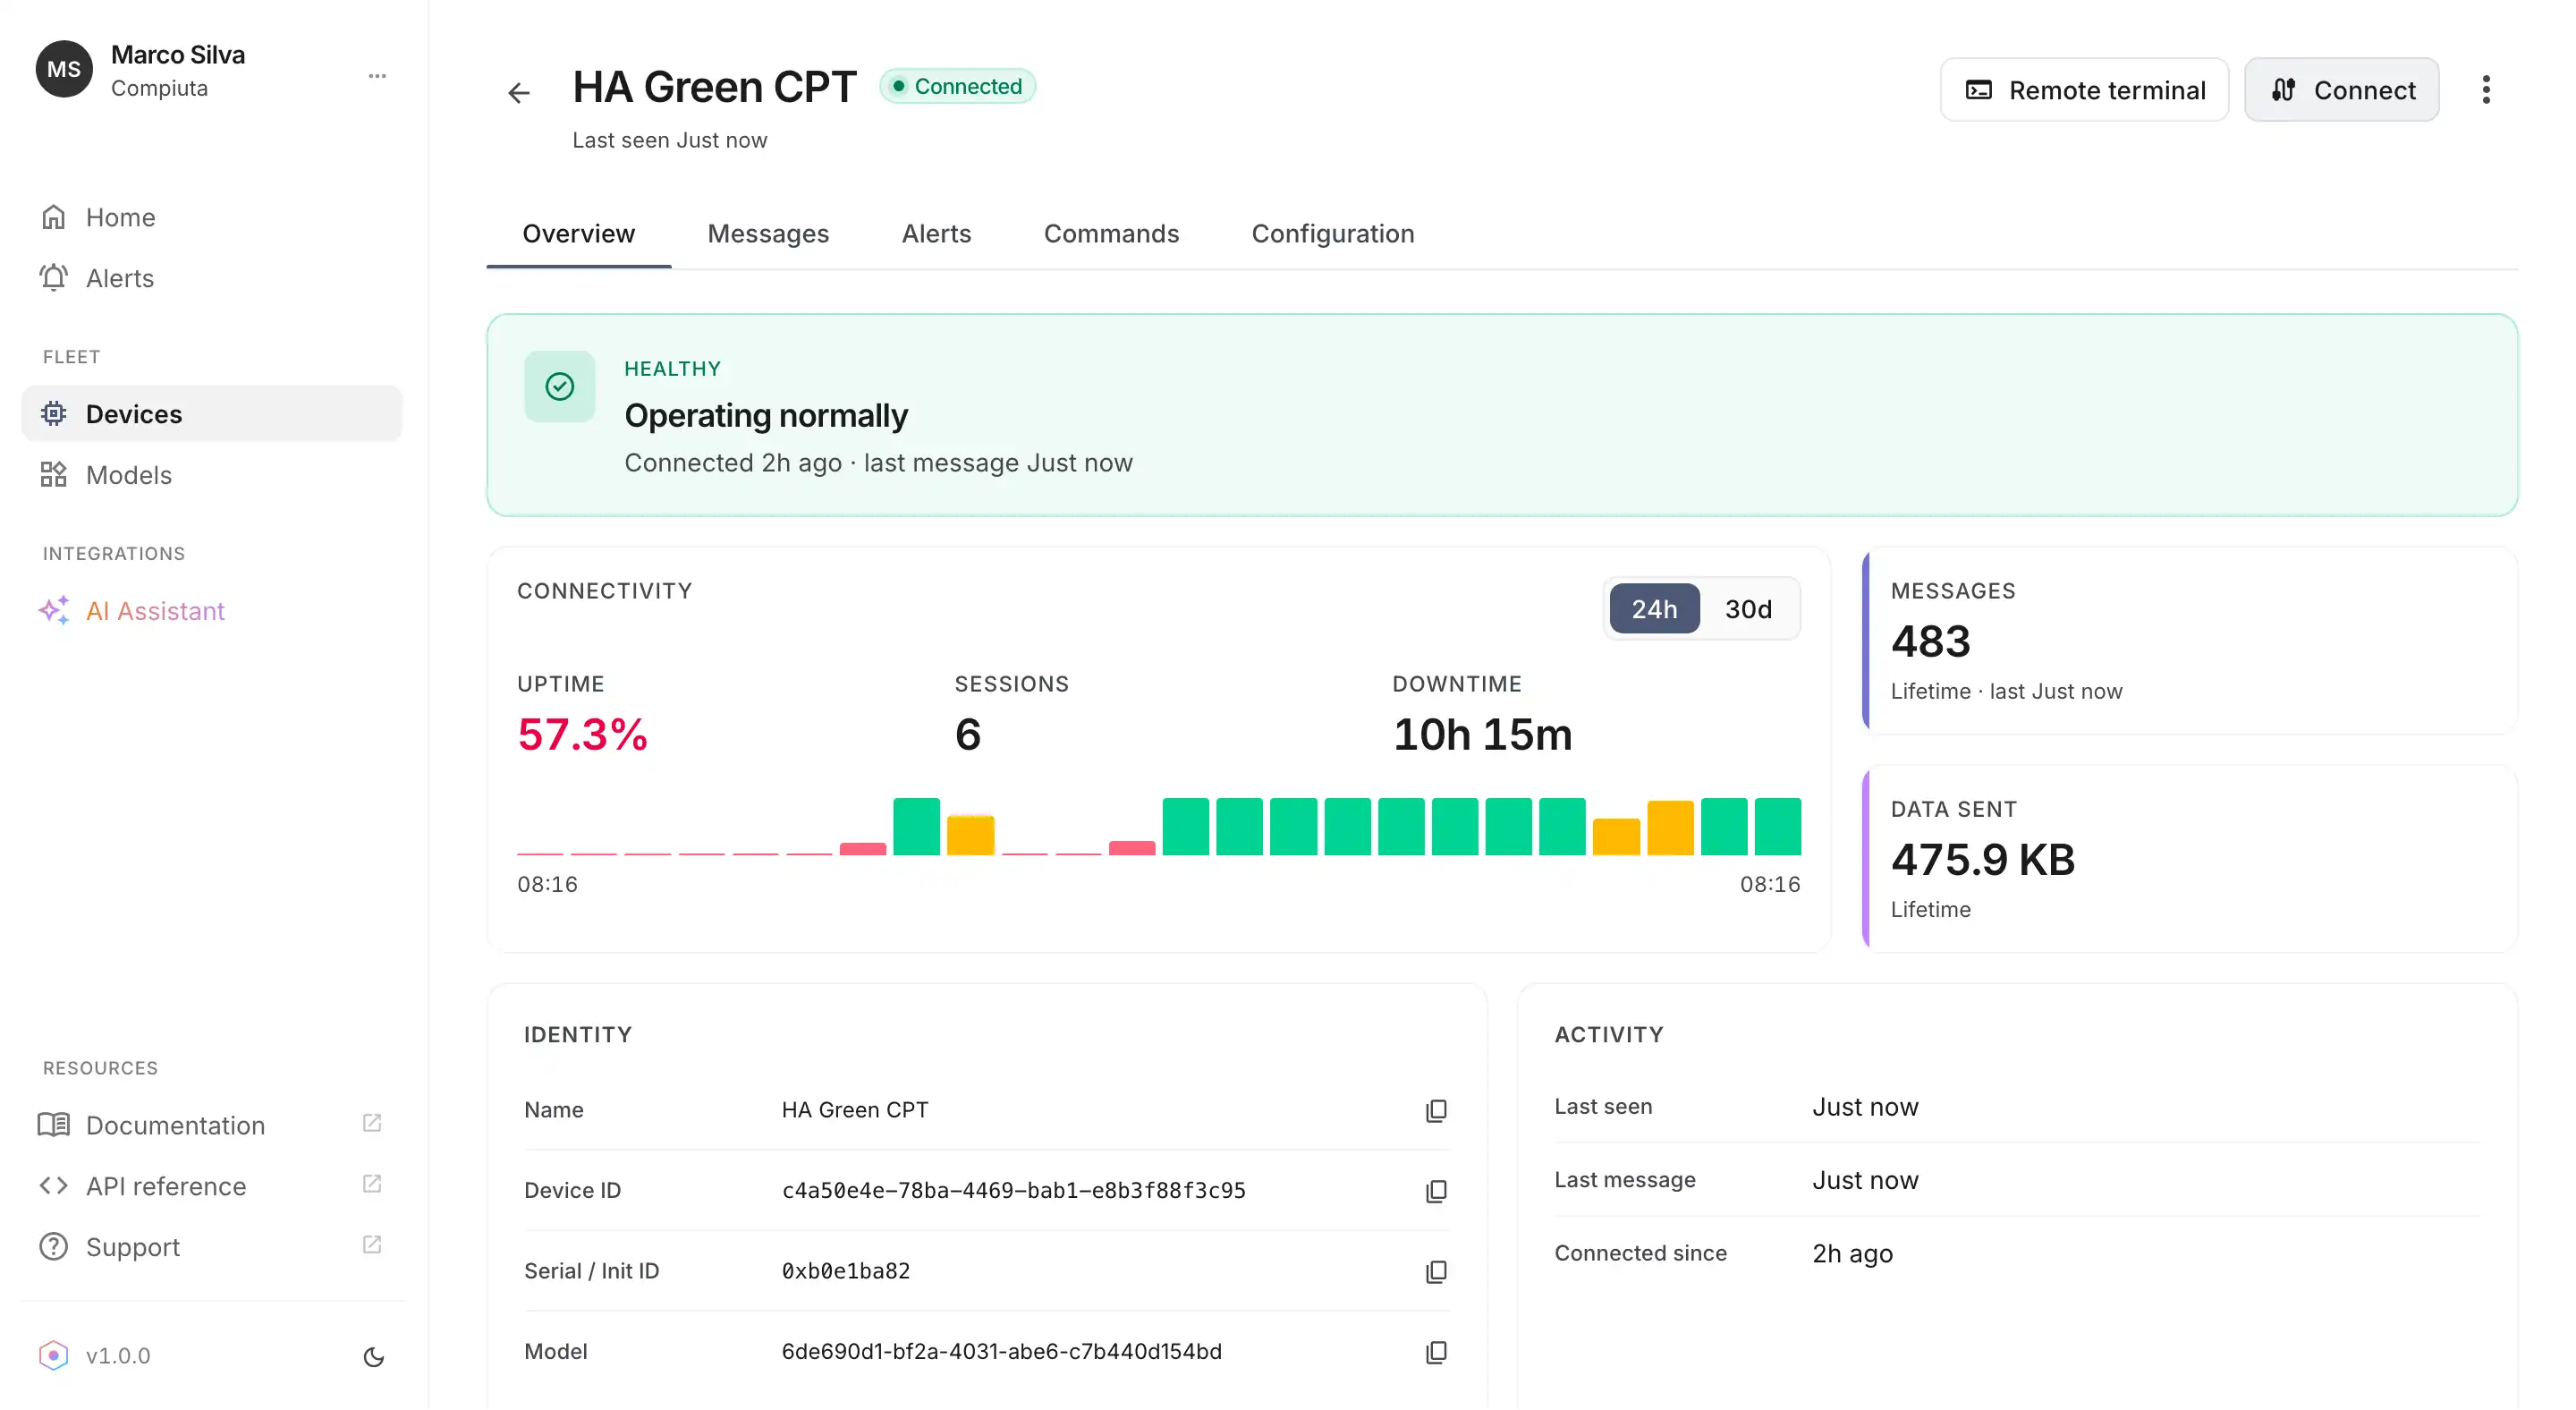
Task: Go back using the arrow icon
Action: (x=518, y=93)
